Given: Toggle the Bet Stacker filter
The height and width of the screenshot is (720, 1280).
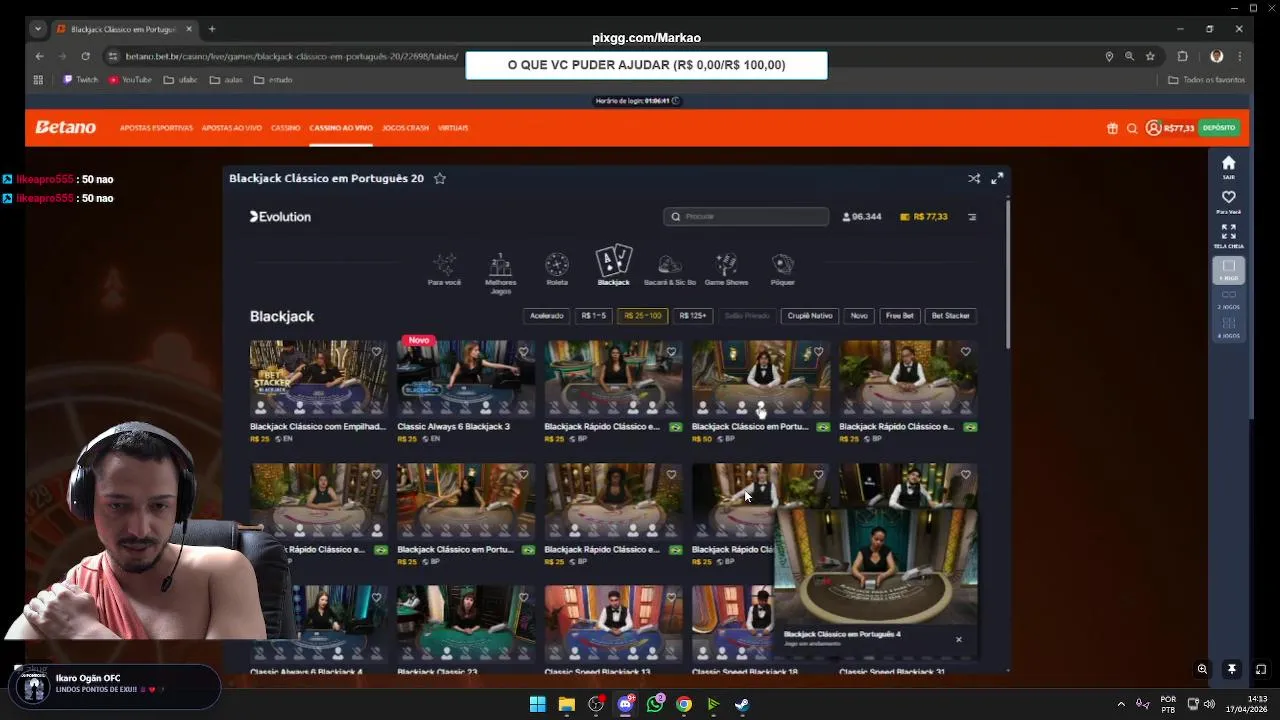Looking at the screenshot, I should 951,316.
